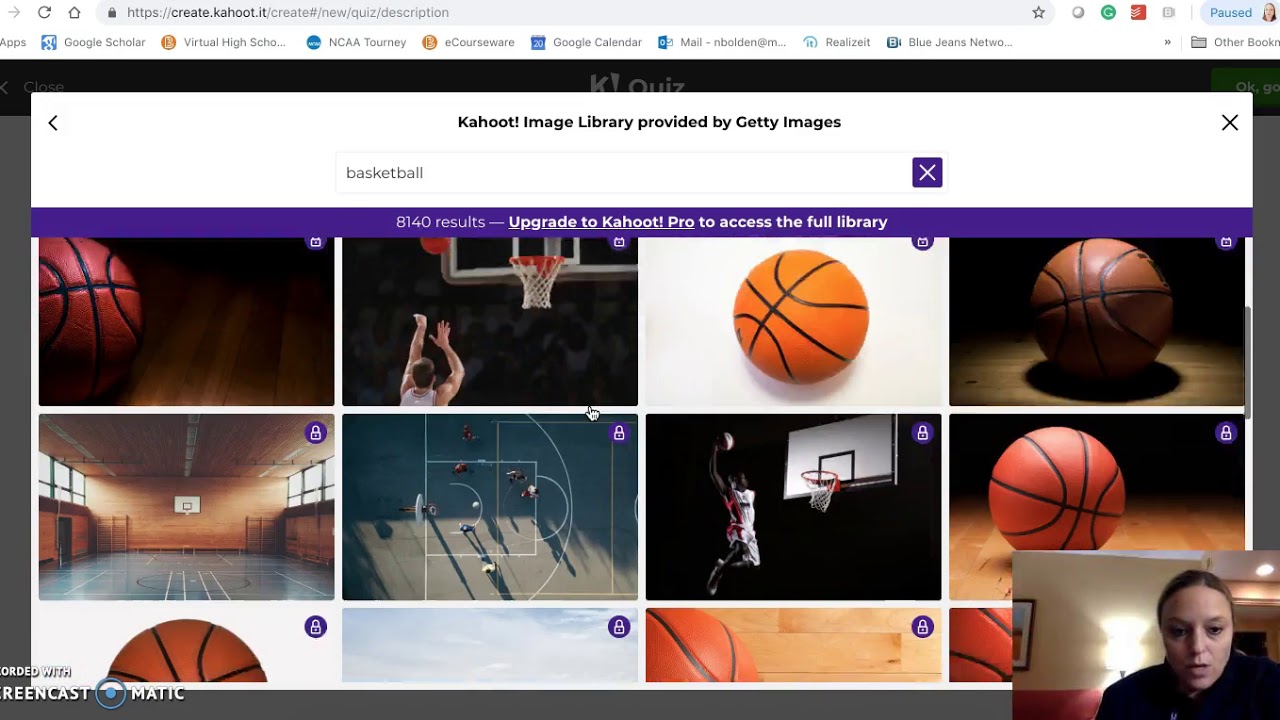Open the NCAA Tourney bookmark
Viewport: 1280px width, 720px height.
[356, 42]
